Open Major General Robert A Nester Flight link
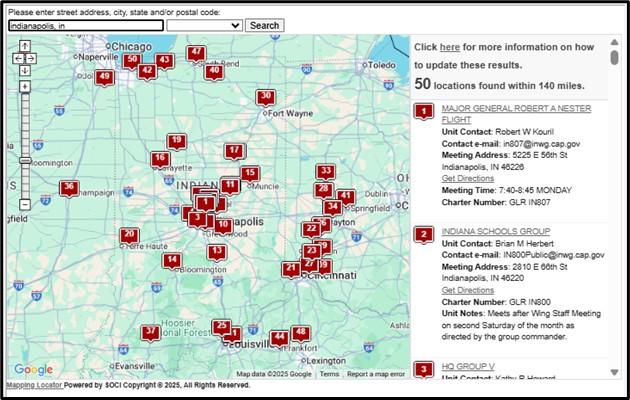This screenshot has height=400, width=630. click(x=516, y=114)
